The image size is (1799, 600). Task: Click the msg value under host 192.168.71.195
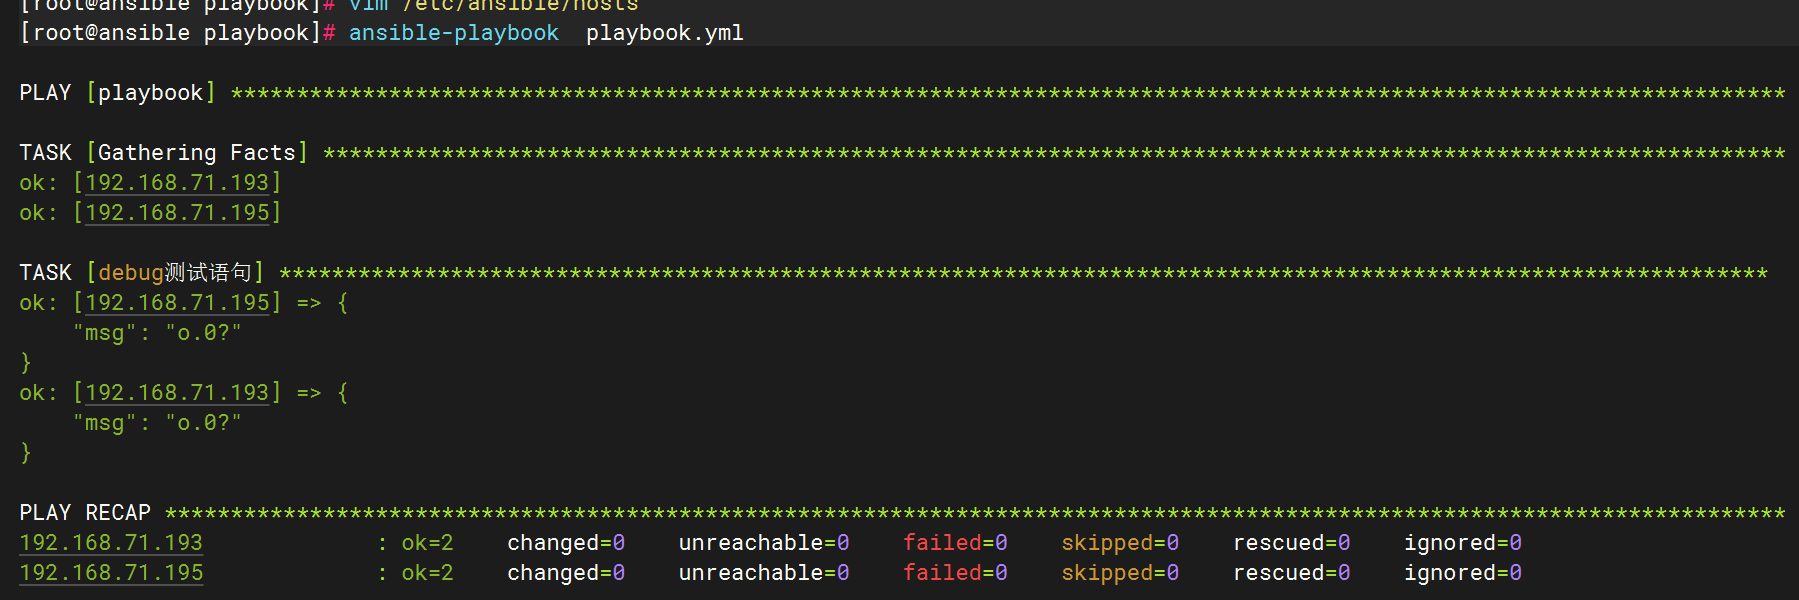[203, 333]
